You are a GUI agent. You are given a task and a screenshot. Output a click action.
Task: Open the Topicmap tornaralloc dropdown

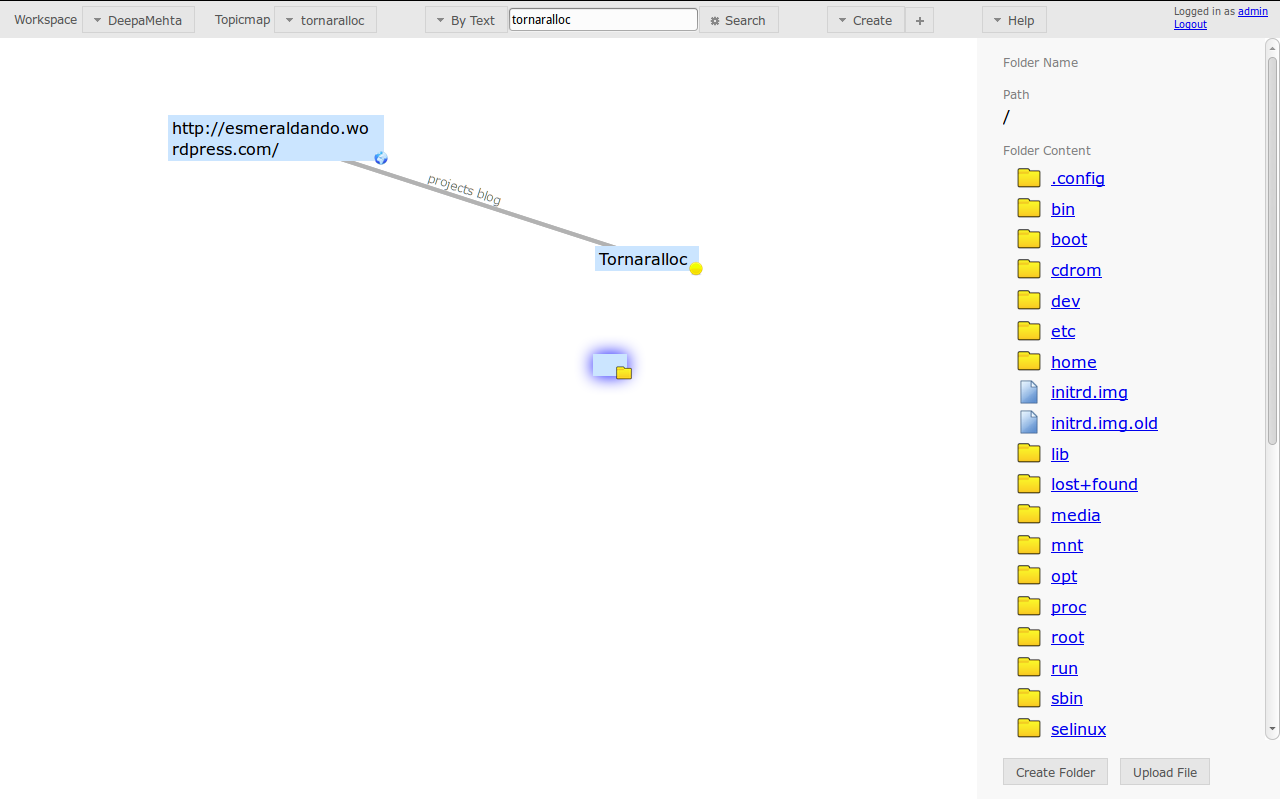click(x=325, y=20)
